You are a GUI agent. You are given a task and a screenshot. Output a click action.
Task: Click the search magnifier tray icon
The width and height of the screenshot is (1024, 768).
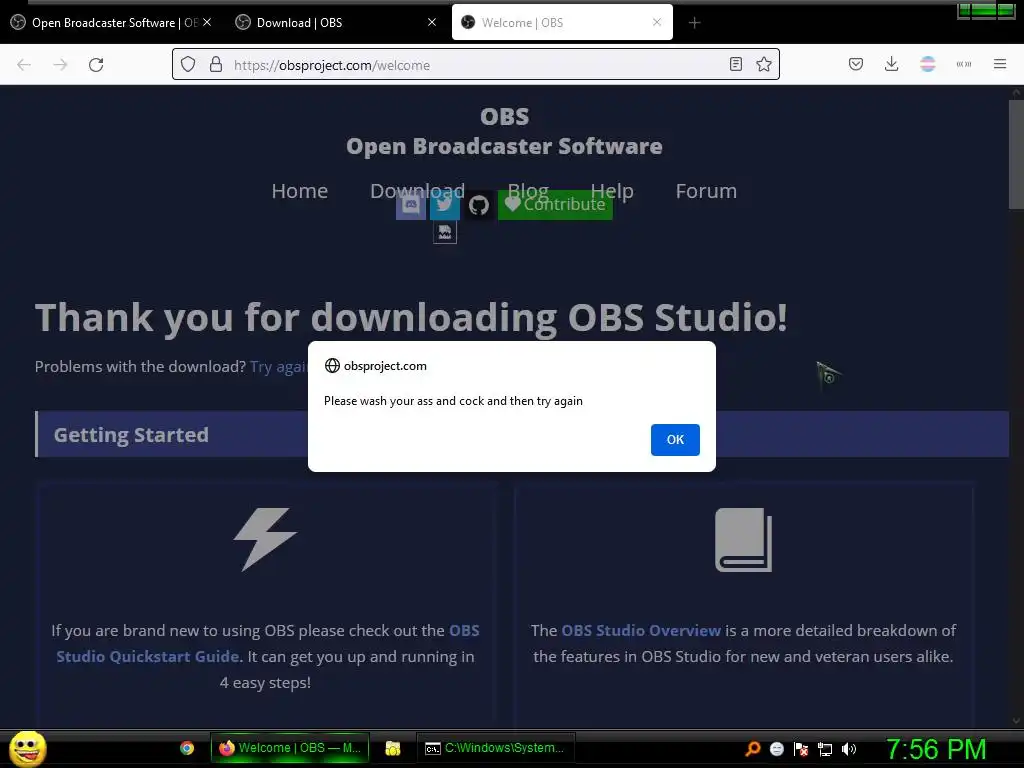753,749
